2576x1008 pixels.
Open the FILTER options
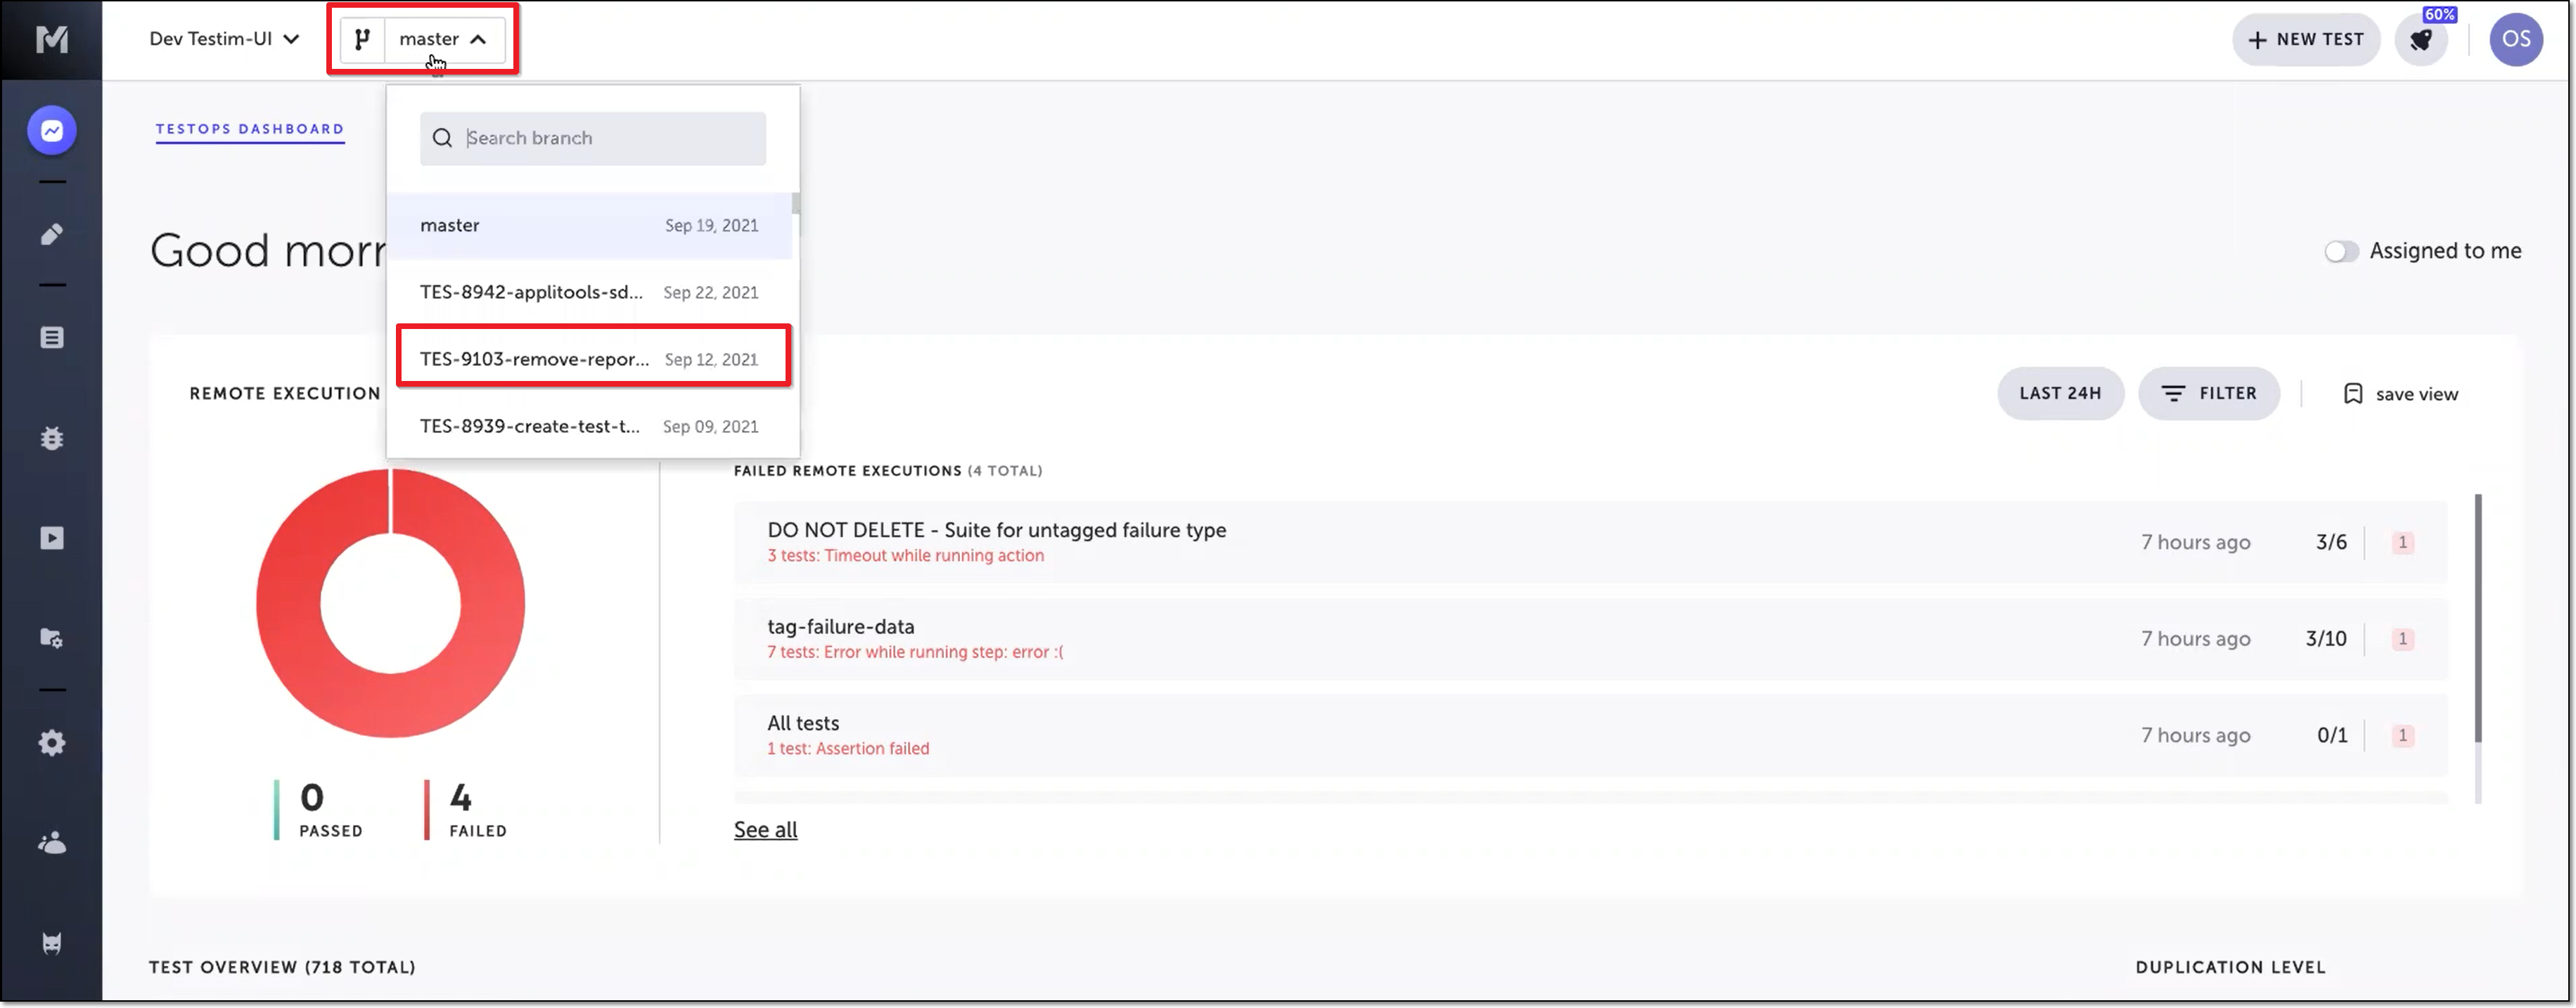click(x=2208, y=393)
